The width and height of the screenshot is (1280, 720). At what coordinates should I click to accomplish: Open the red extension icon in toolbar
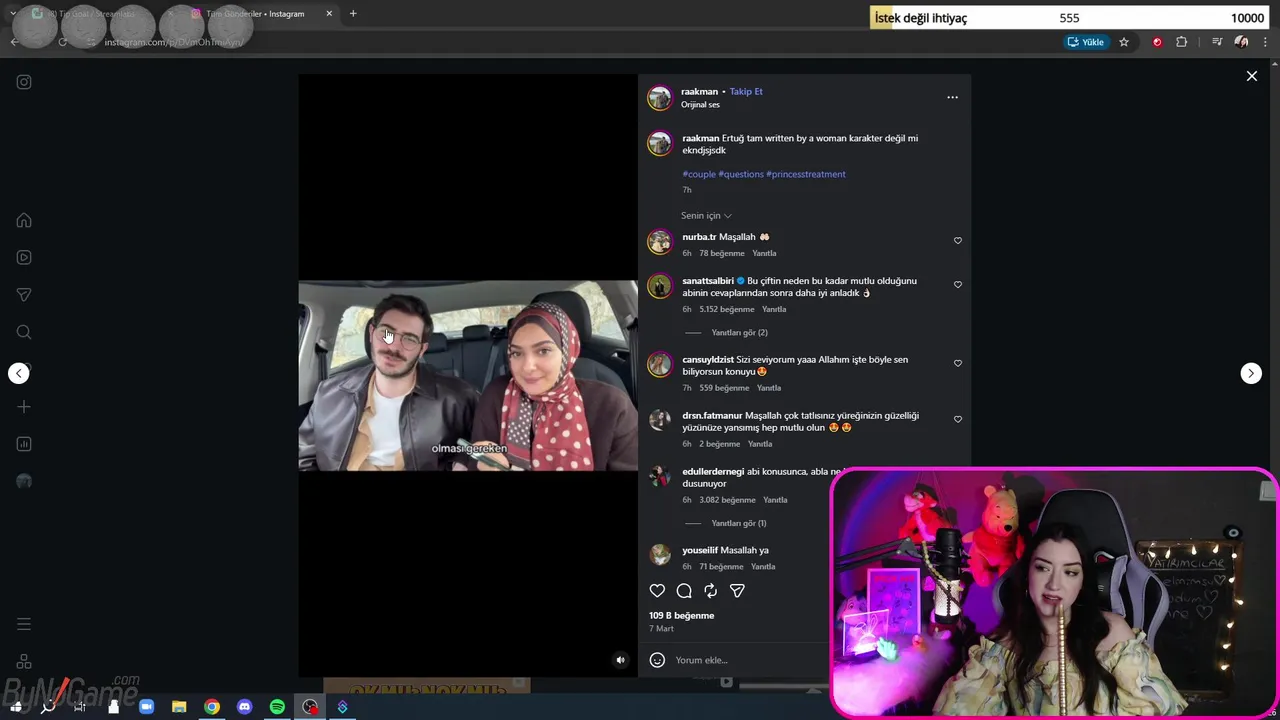click(1157, 42)
